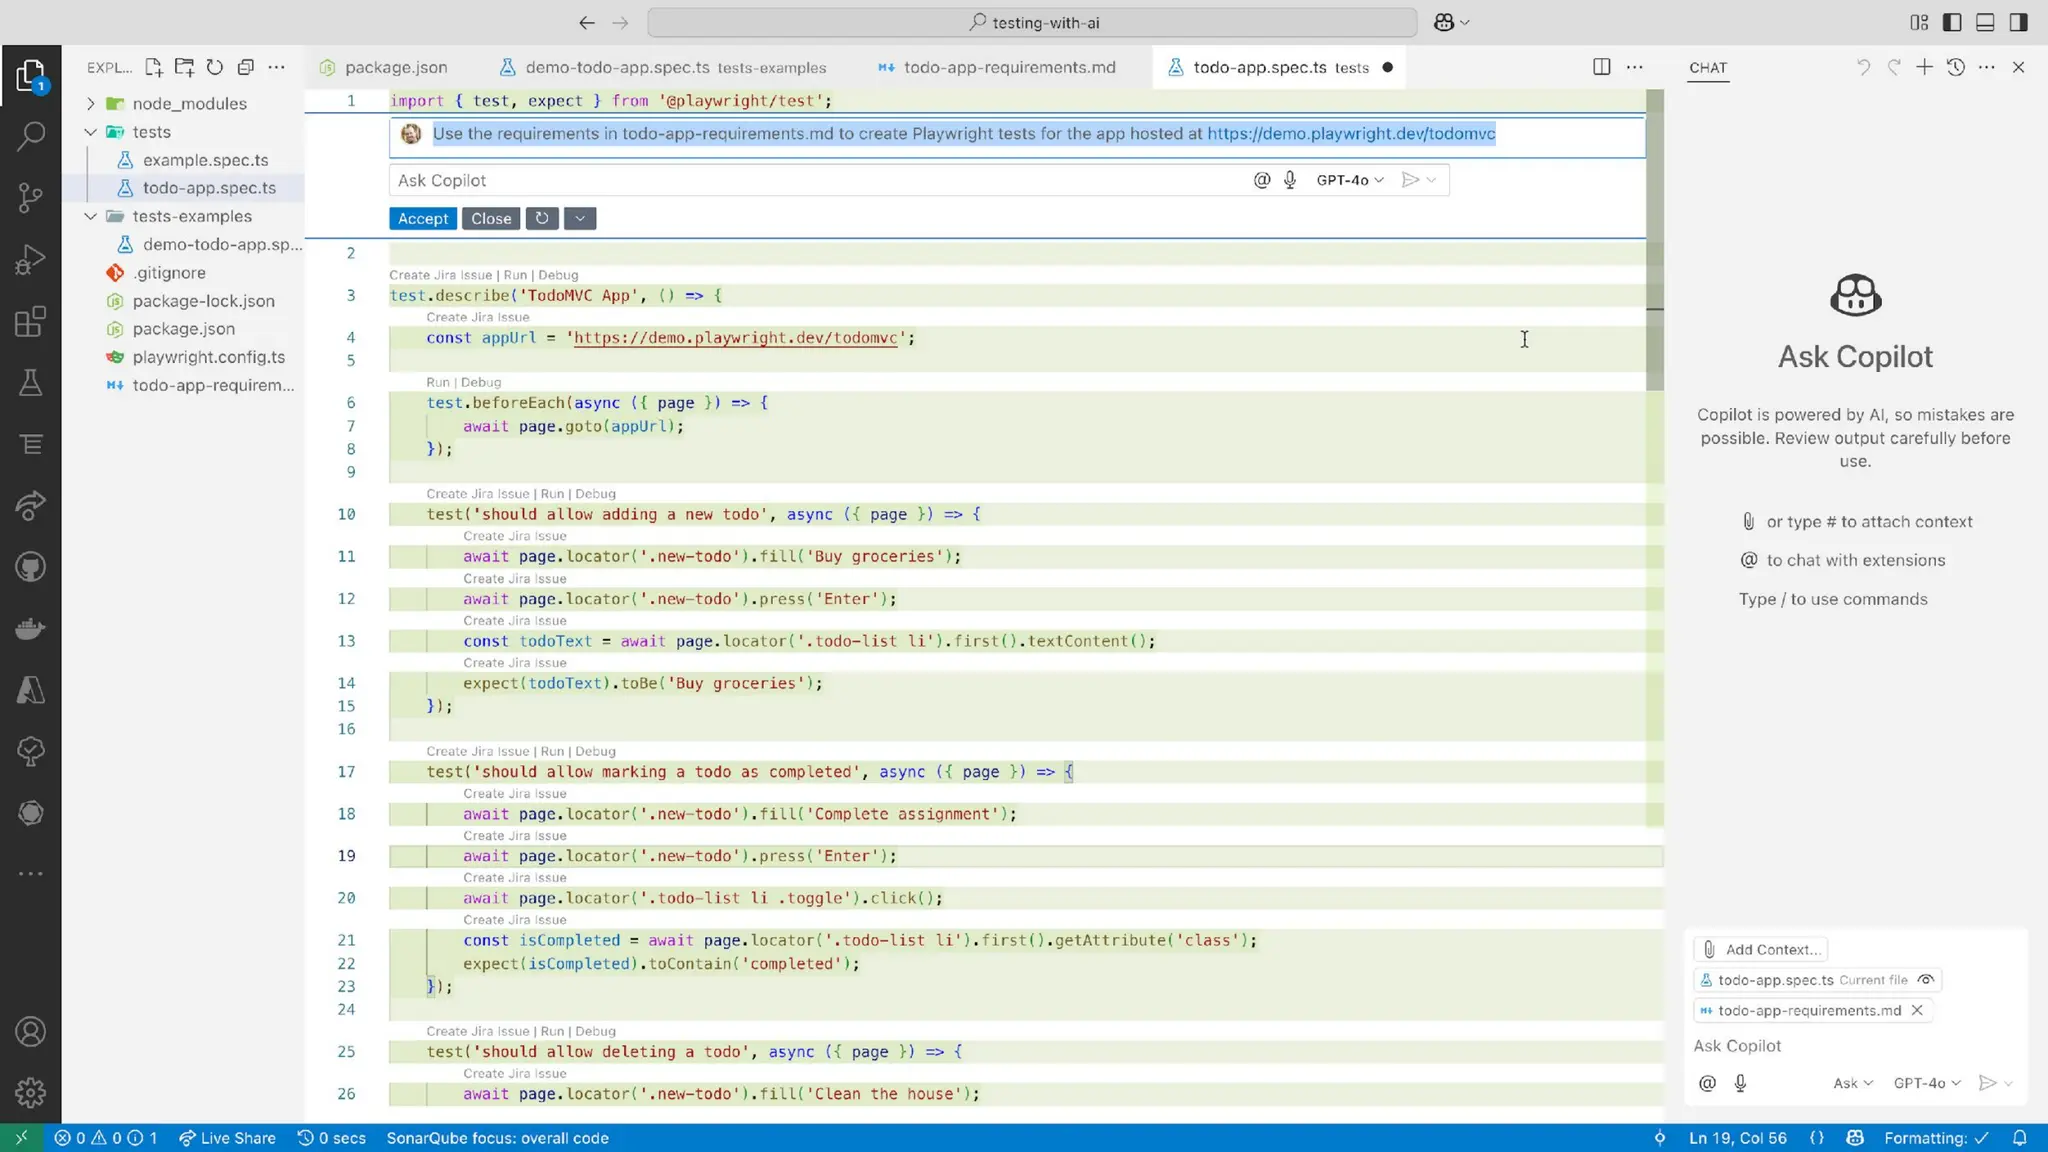Viewport: 2048px width, 1152px height.
Task: Collapse the tests-examples folder
Action: (x=90, y=216)
